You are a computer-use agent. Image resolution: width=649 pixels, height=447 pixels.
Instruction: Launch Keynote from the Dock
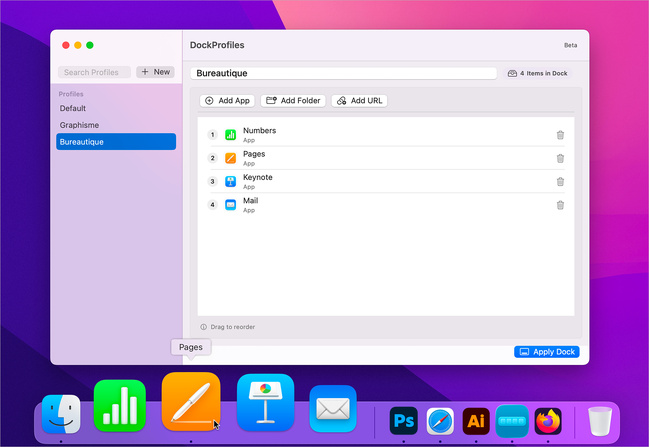265,403
